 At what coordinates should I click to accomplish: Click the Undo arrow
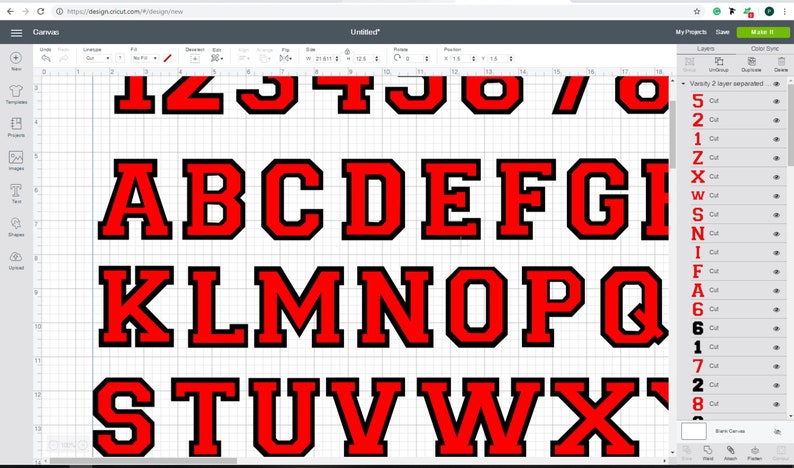pos(46,58)
